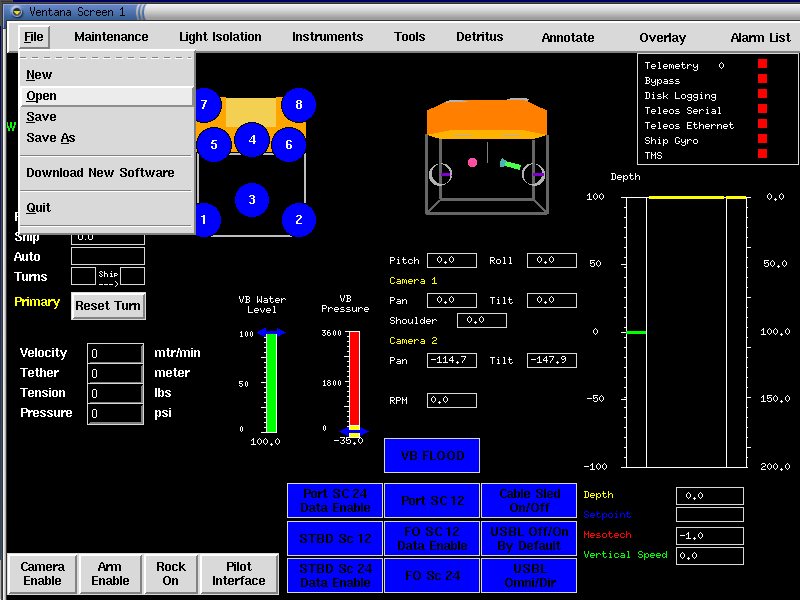Click the pink sphere in vehicle view
Viewport: 800px width, 600px height.
tap(472, 162)
